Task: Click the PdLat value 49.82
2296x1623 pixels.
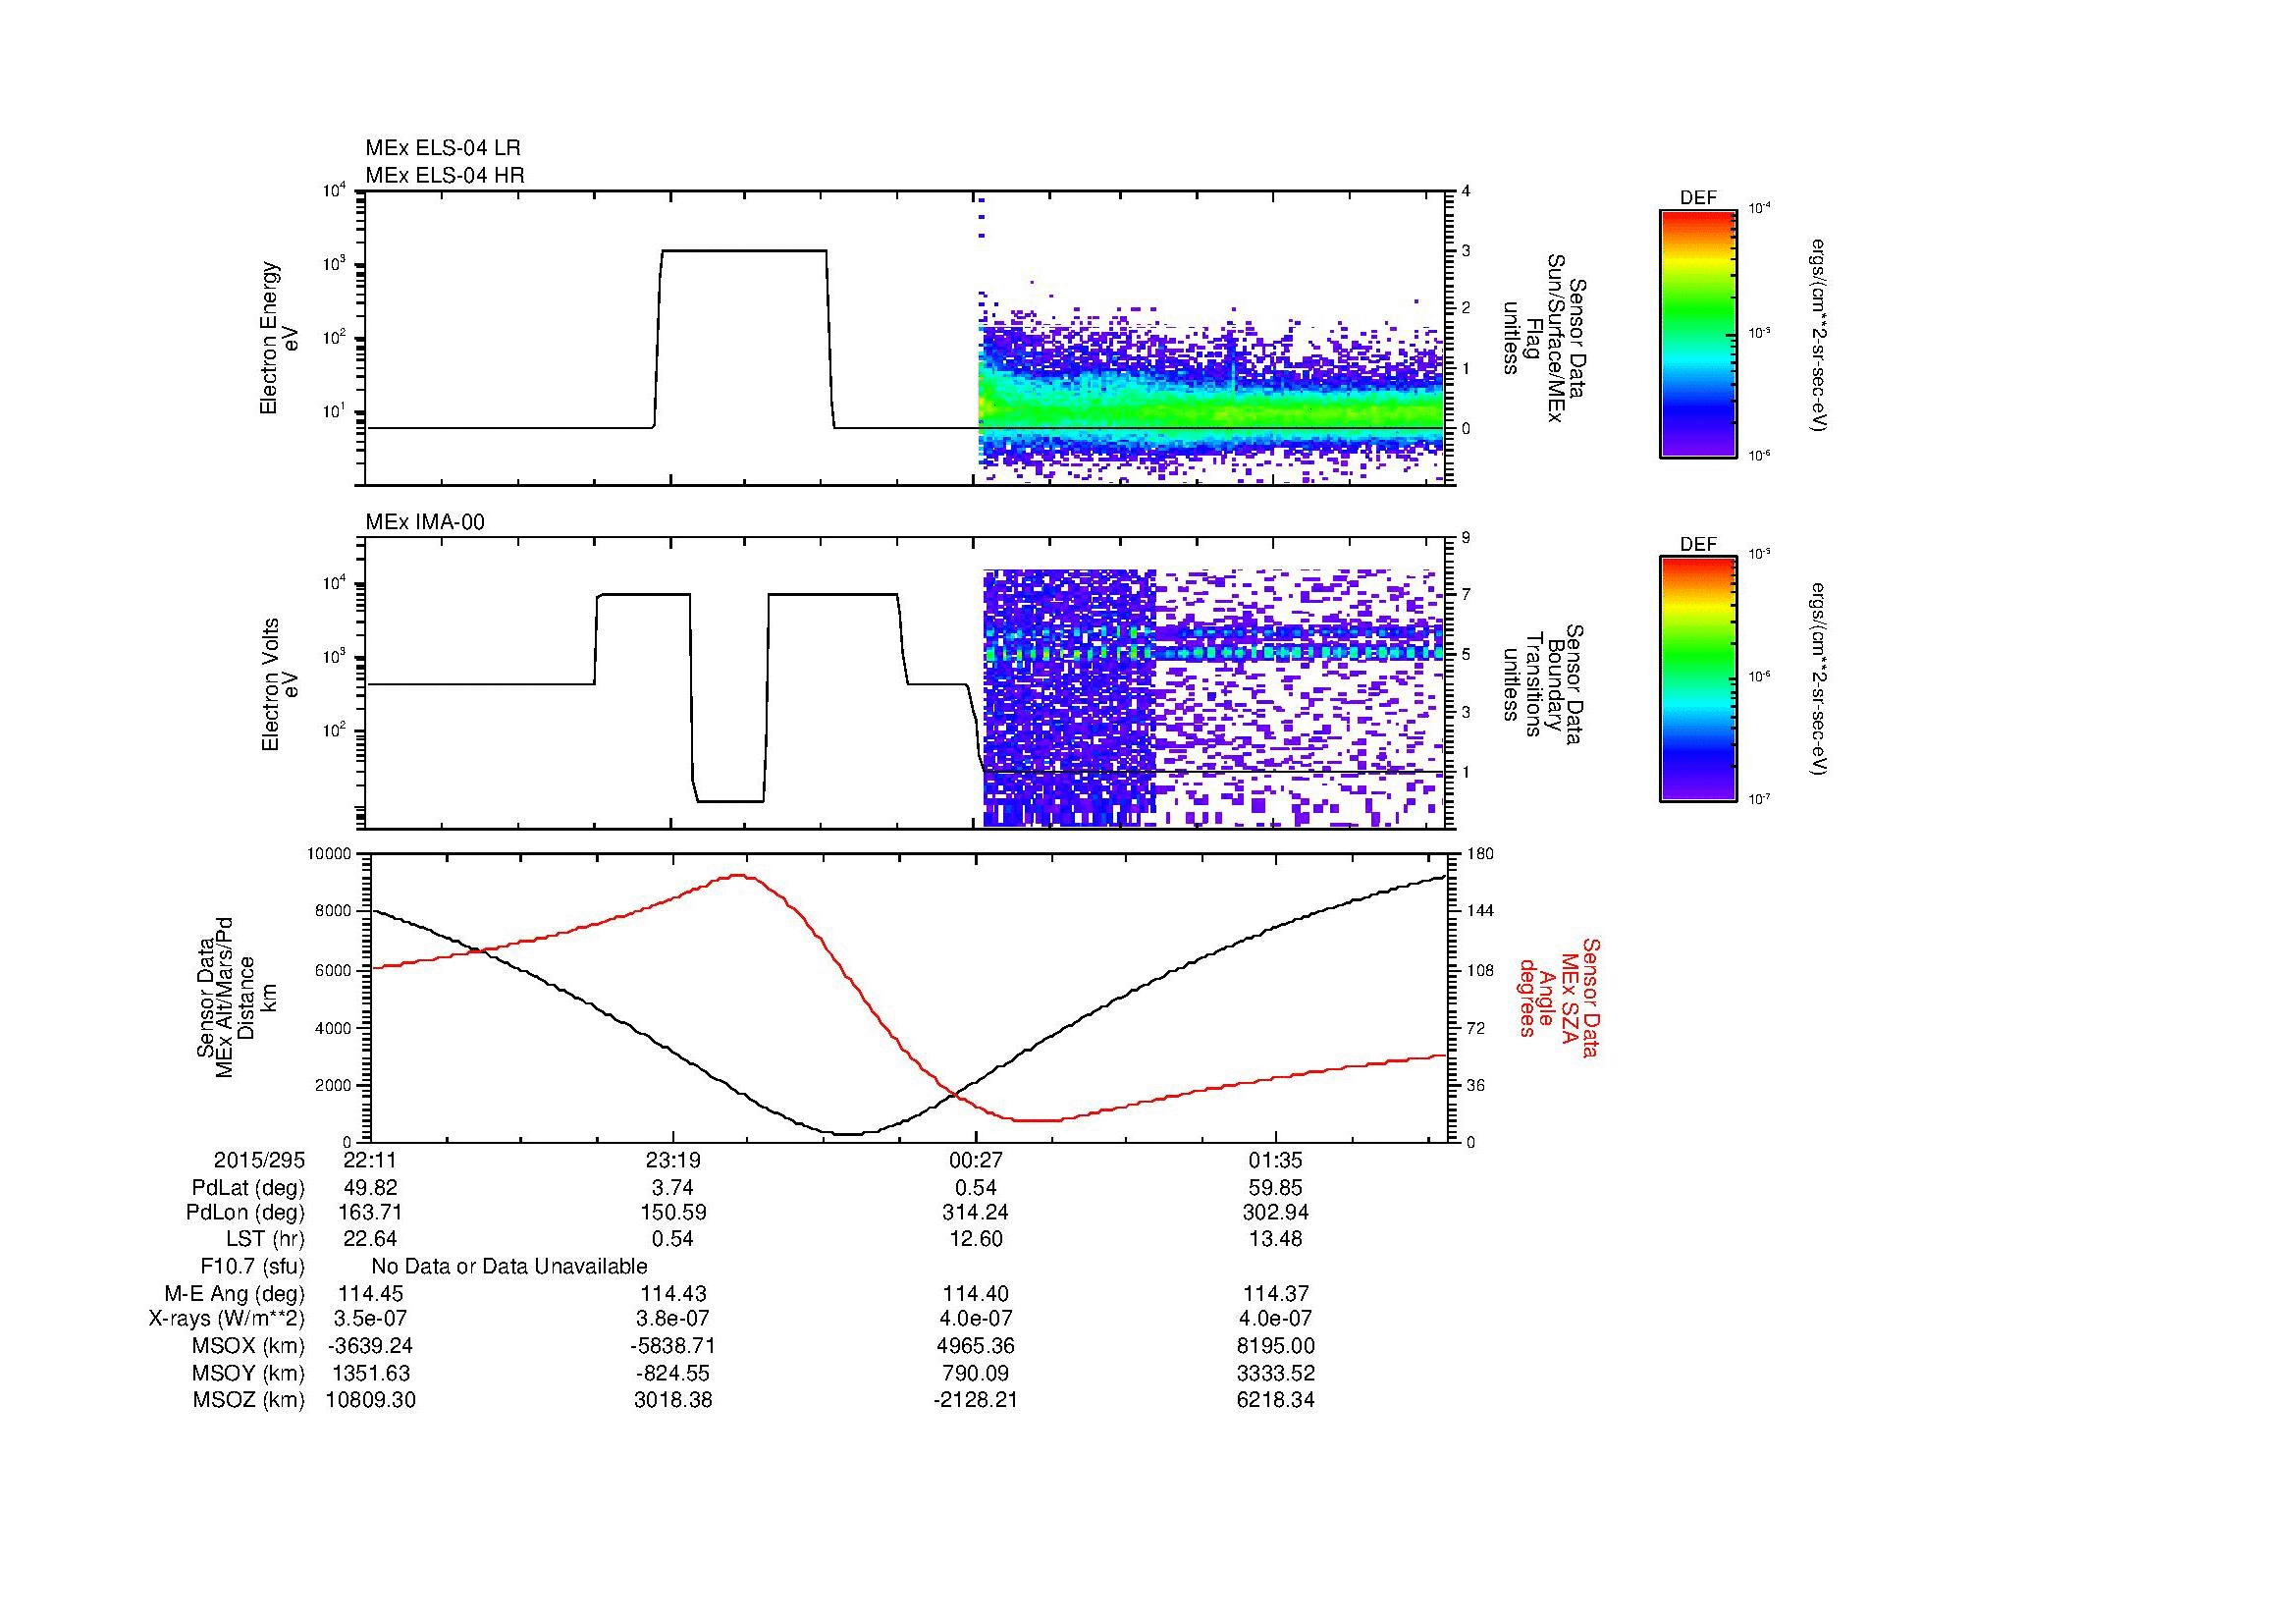Action: tap(371, 1188)
